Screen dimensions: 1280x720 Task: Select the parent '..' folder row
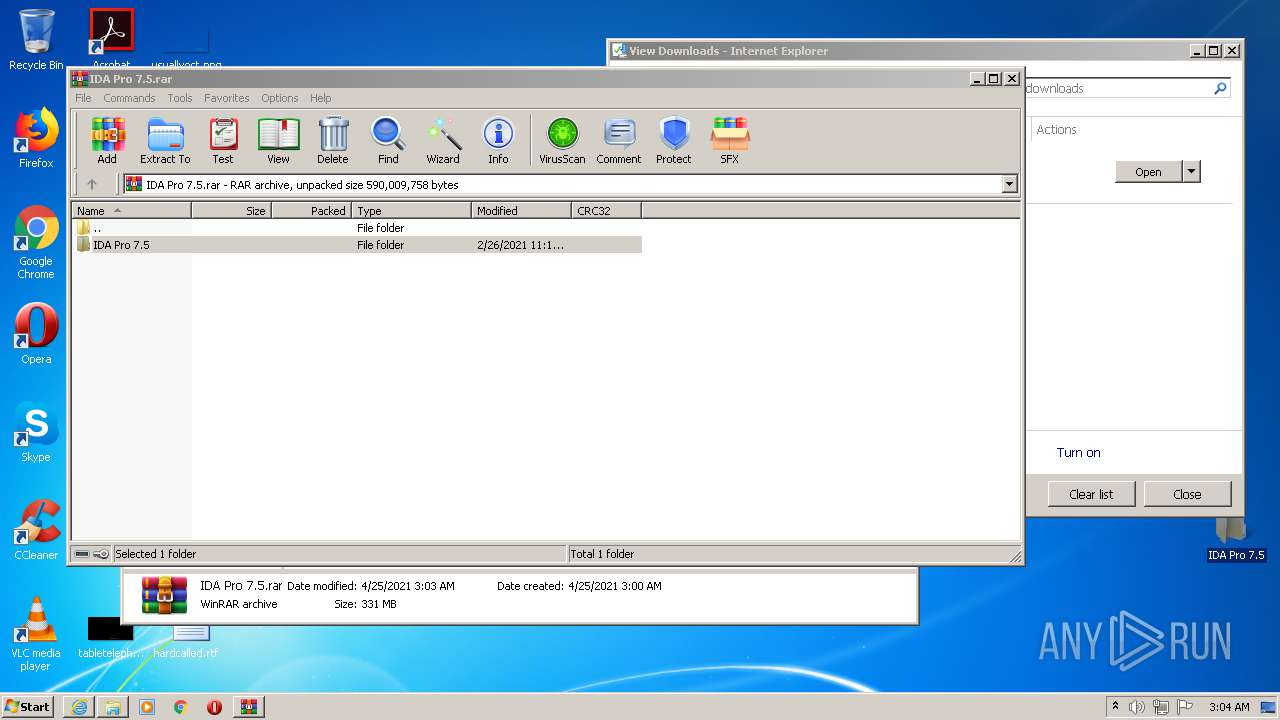pos(357,228)
